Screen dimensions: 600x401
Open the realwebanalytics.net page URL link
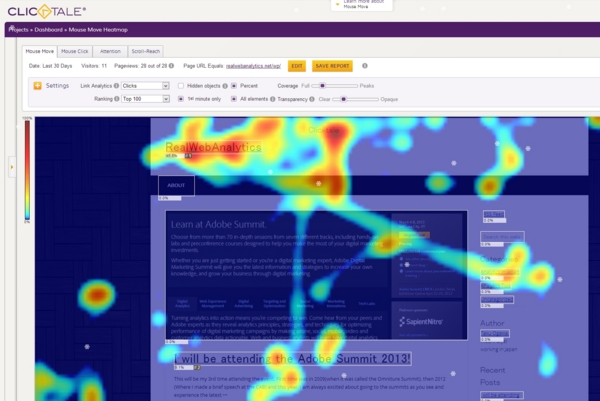coord(253,66)
